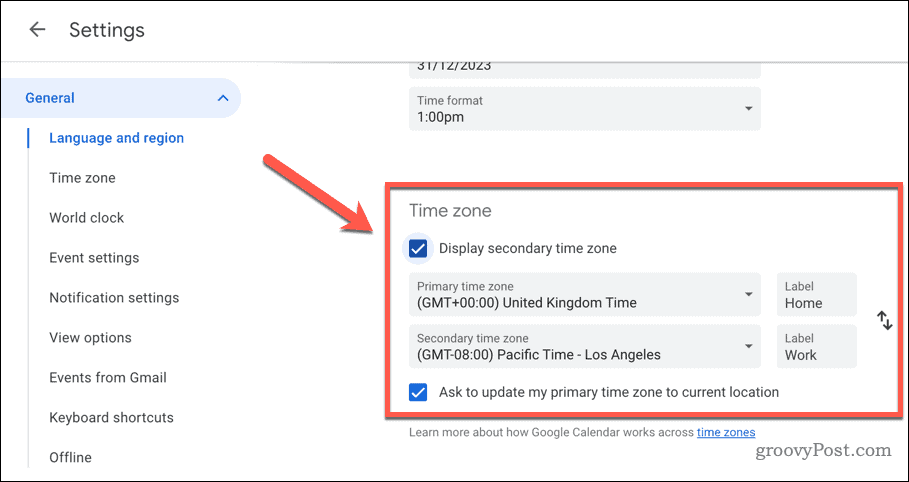The image size is (909, 482).
Task: Edit the Home label field
Action: 816,296
